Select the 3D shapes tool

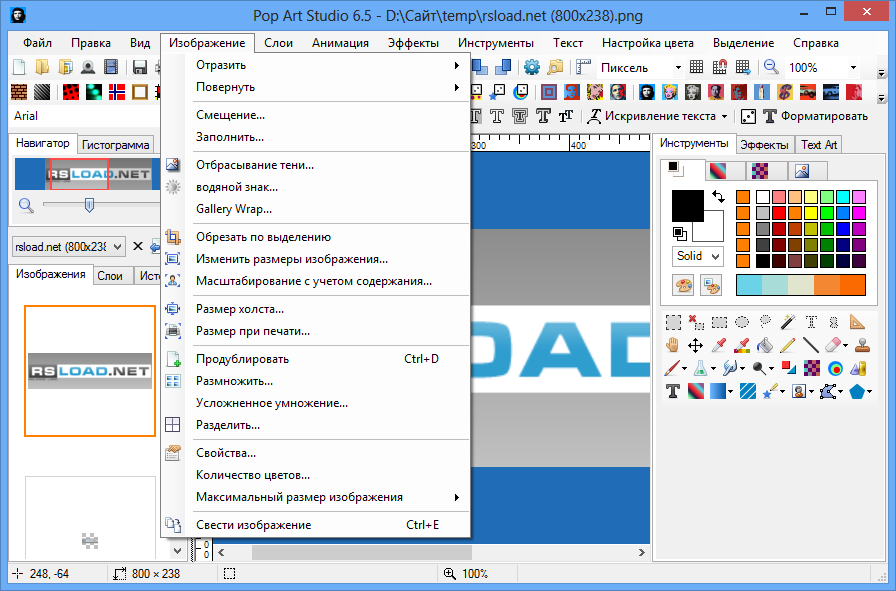858,368
